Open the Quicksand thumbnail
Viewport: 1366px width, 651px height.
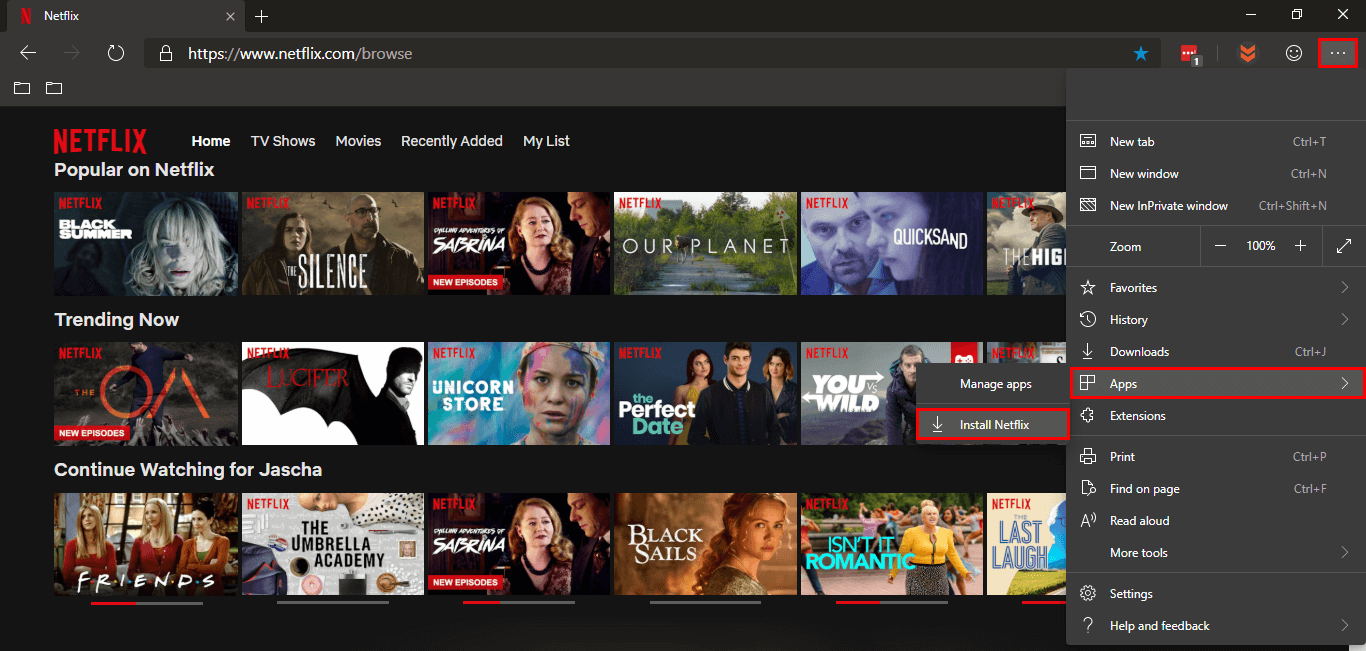tap(892, 244)
